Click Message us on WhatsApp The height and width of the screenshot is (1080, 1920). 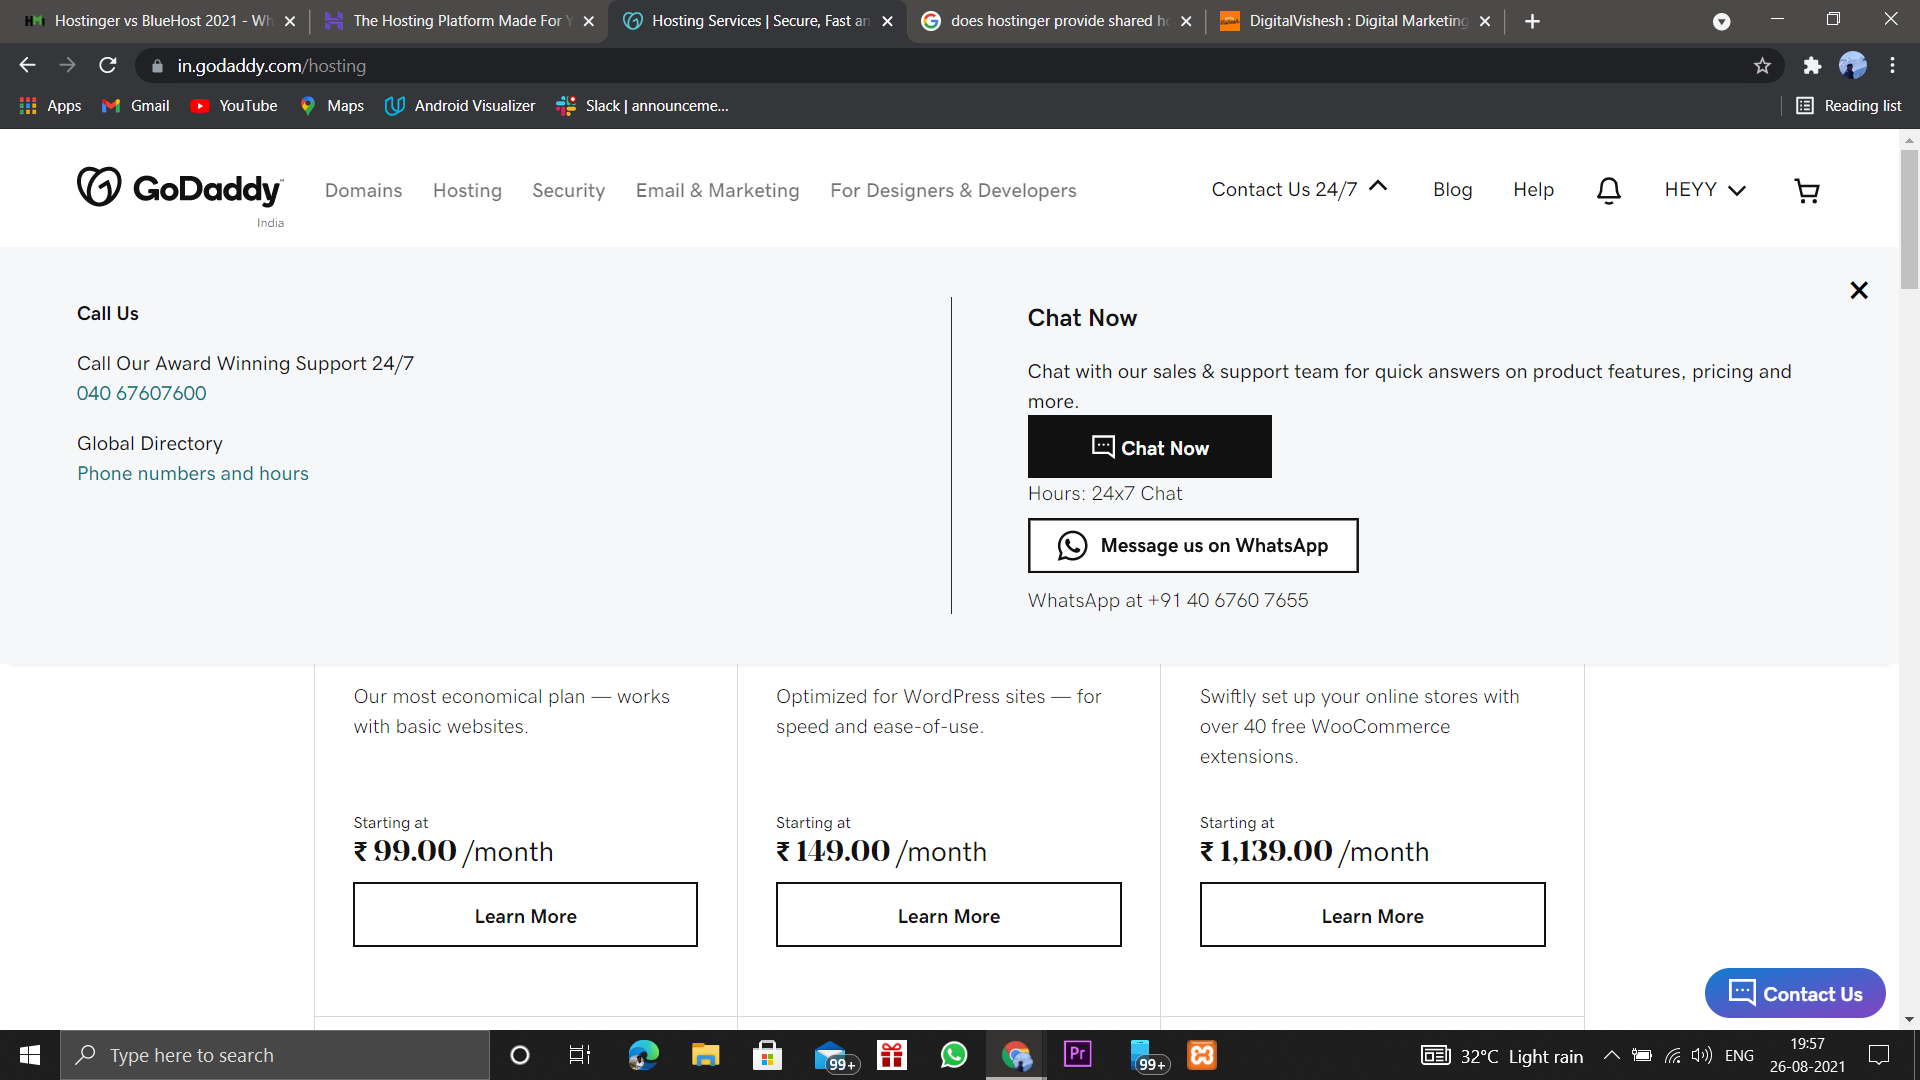1192,546
